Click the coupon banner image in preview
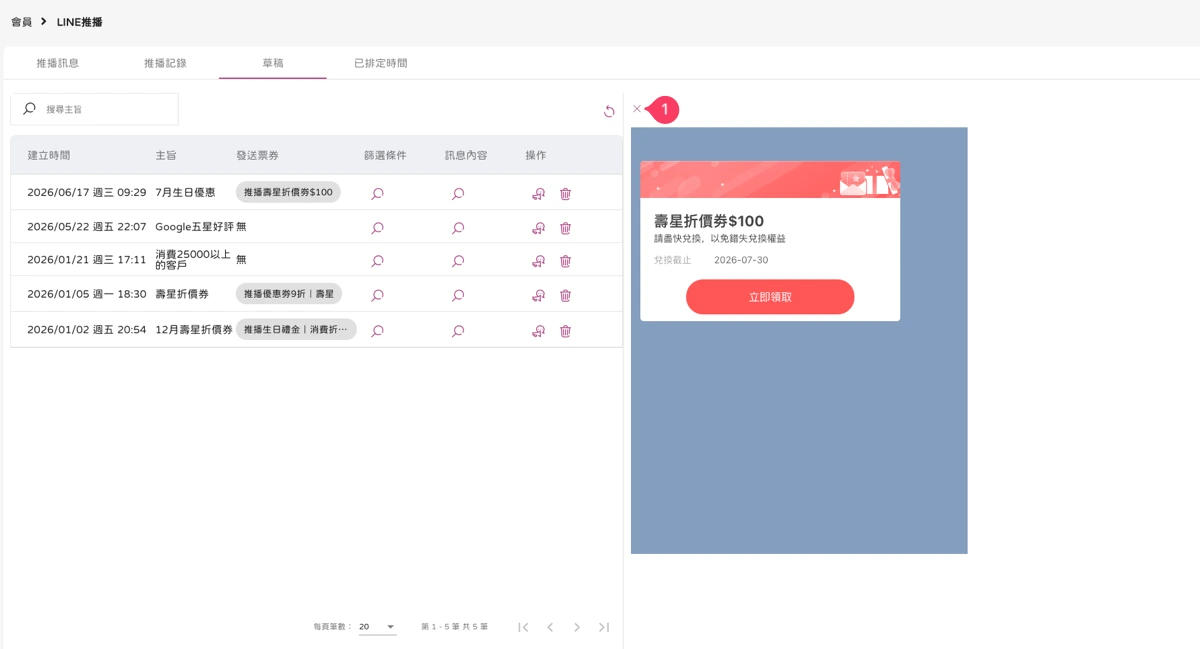This screenshot has height=649, width=1200. pyautogui.click(x=770, y=179)
